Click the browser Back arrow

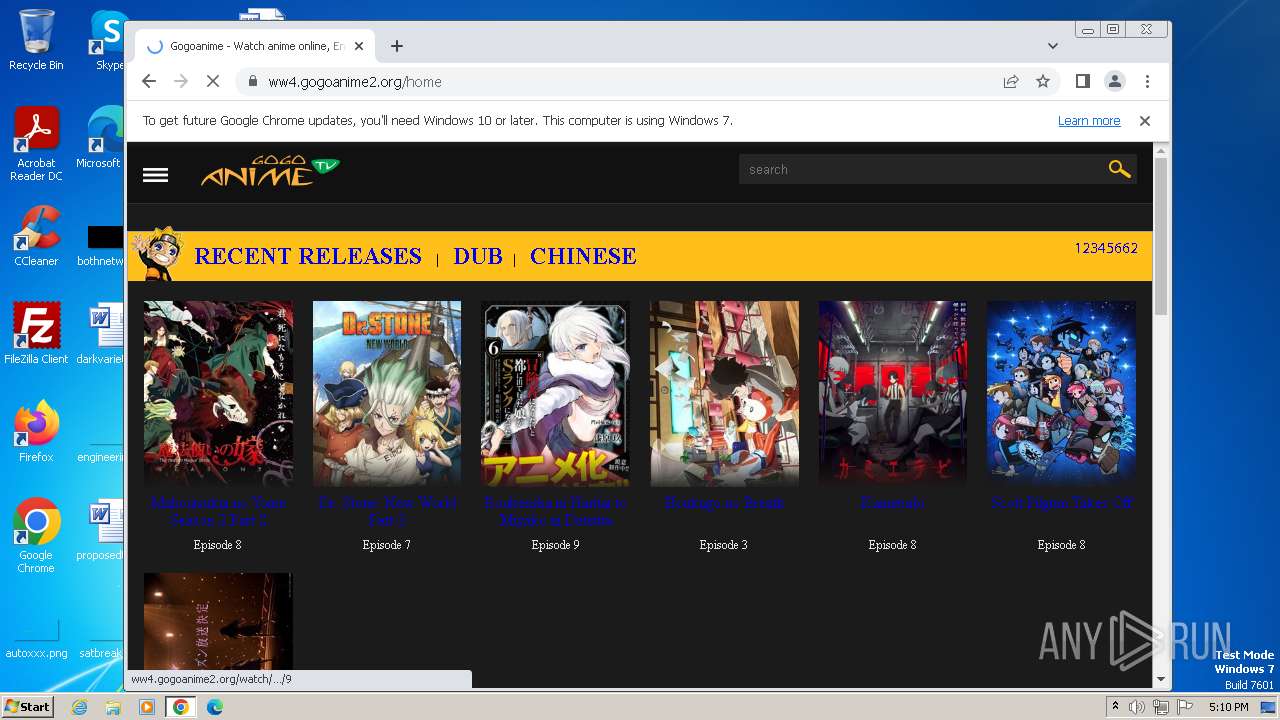point(149,82)
